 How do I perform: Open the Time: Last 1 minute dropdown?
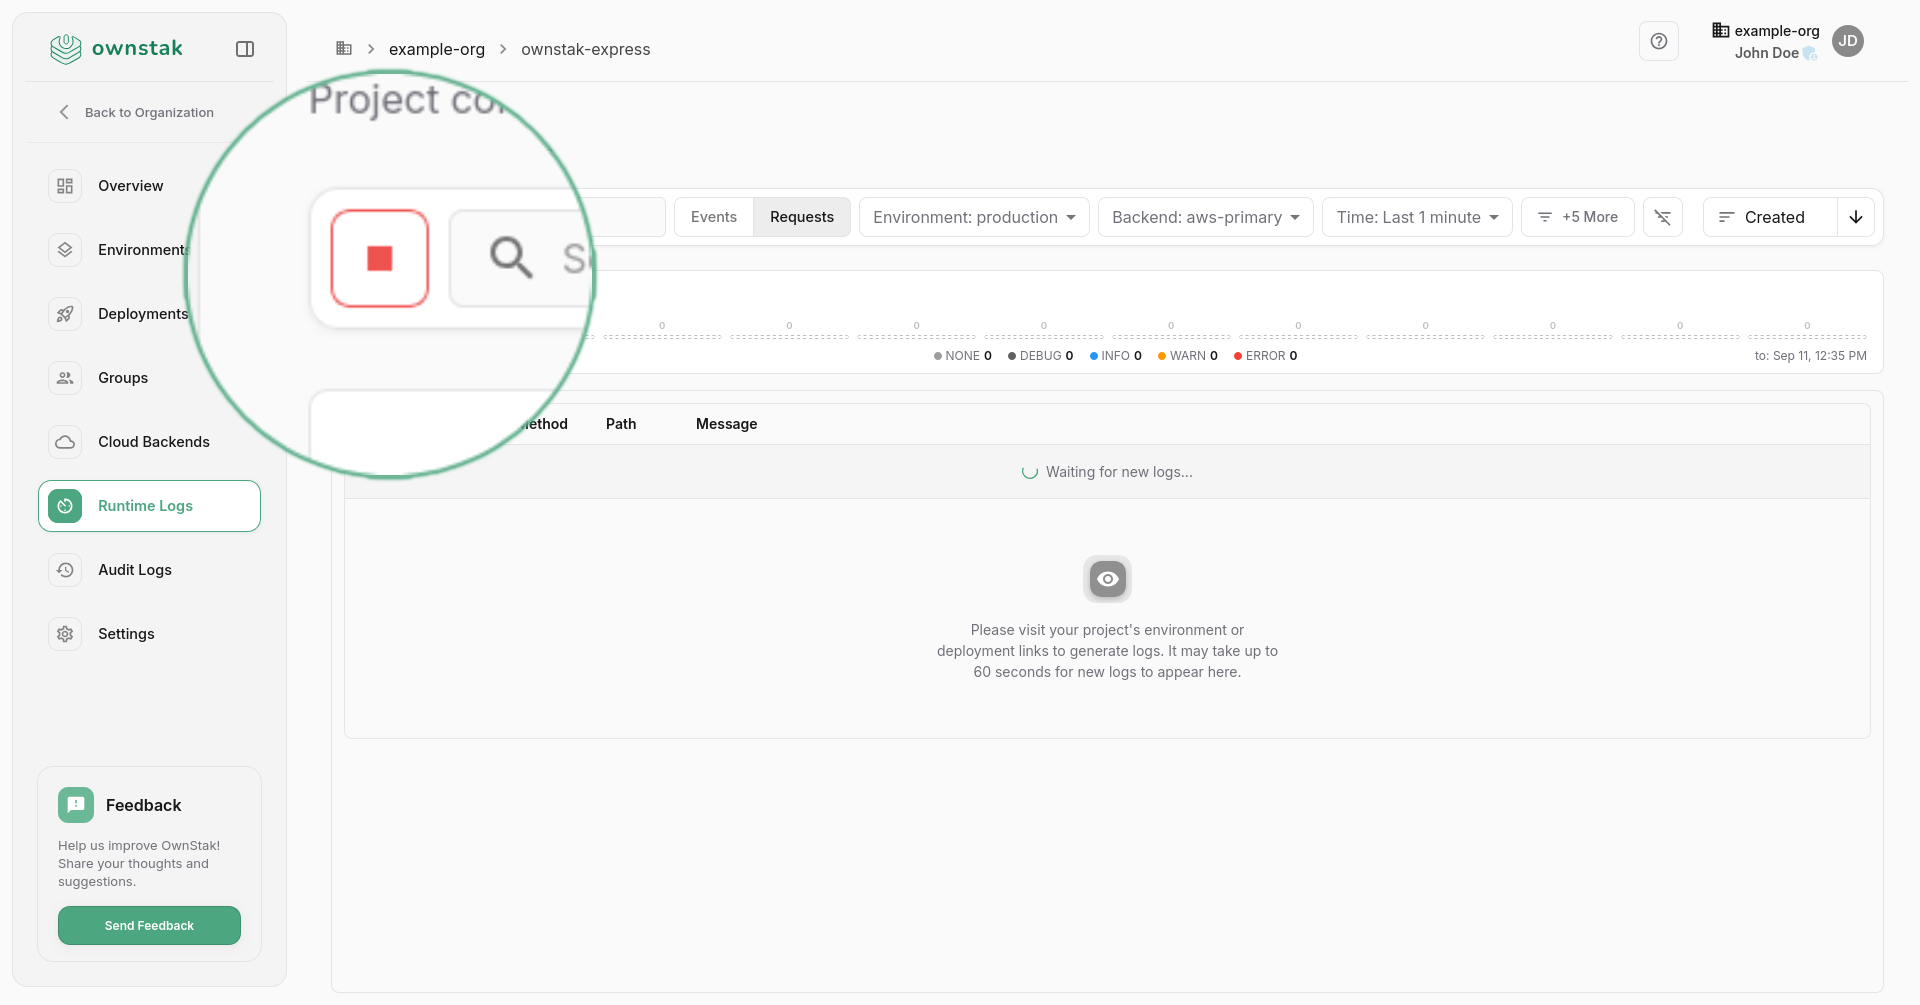pyautogui.click(x=1416, y=217)
